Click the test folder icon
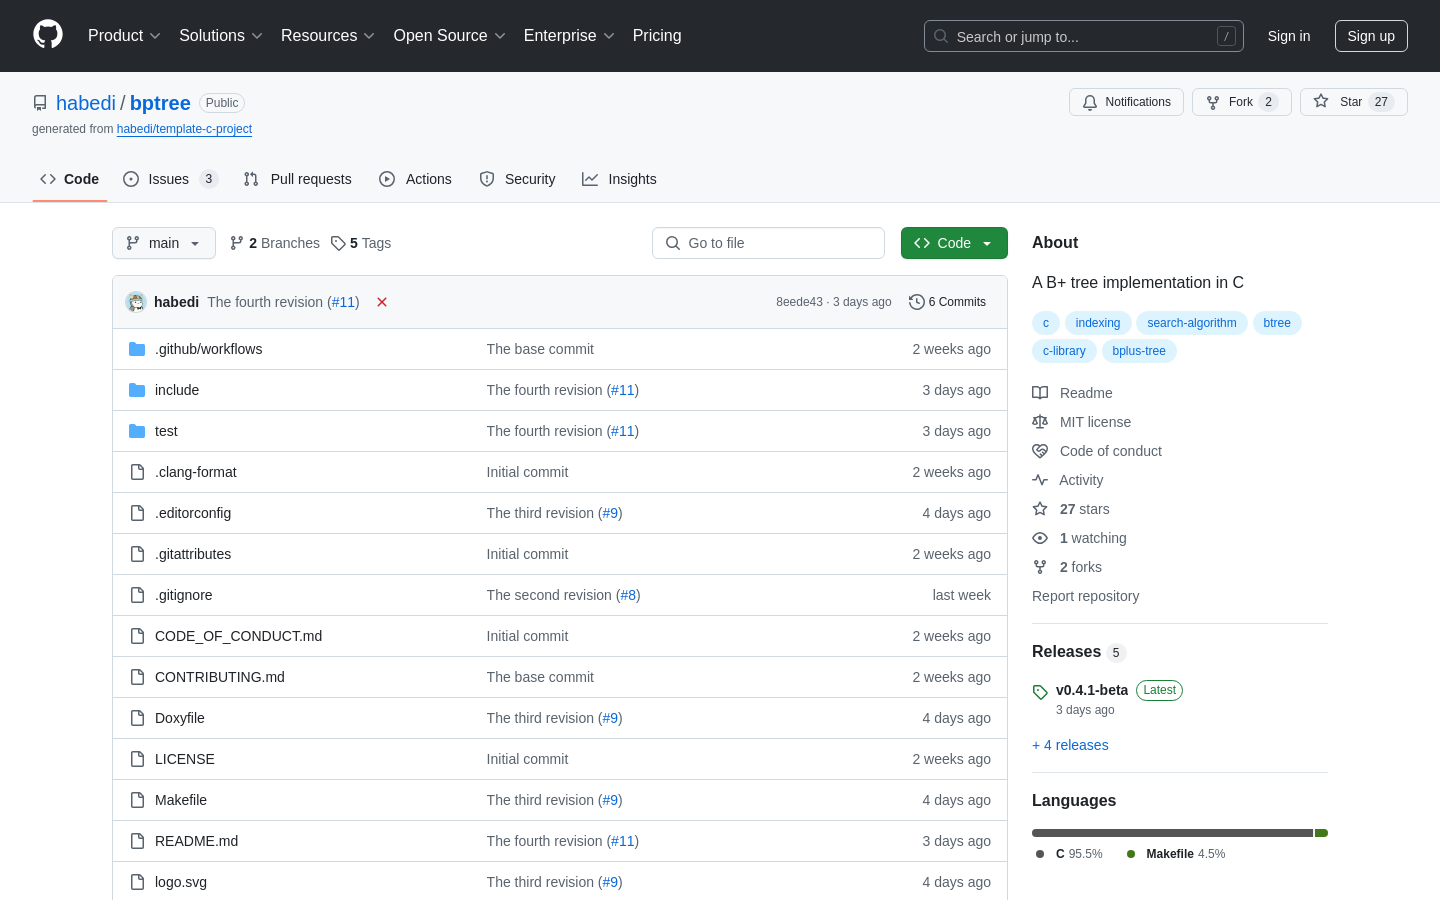Image resolution: width=1440 pixels, height=900 pixels. click(x=137, y=431)
